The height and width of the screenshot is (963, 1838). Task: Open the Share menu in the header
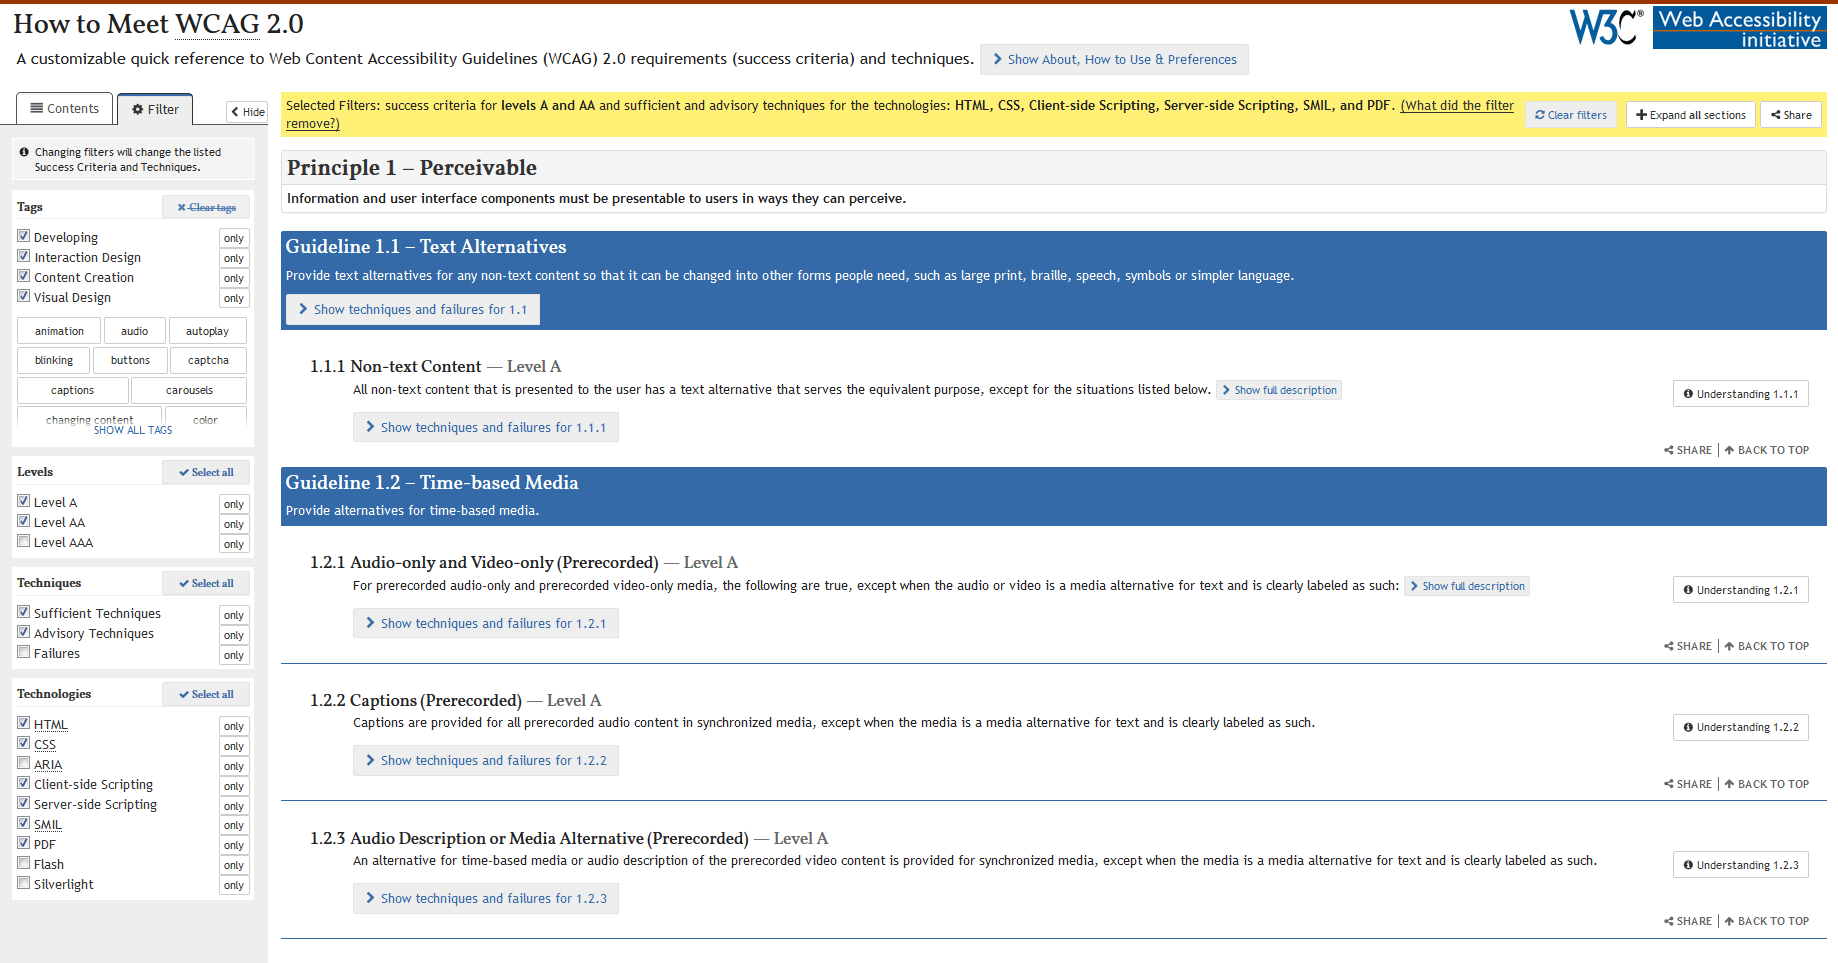1791,114
